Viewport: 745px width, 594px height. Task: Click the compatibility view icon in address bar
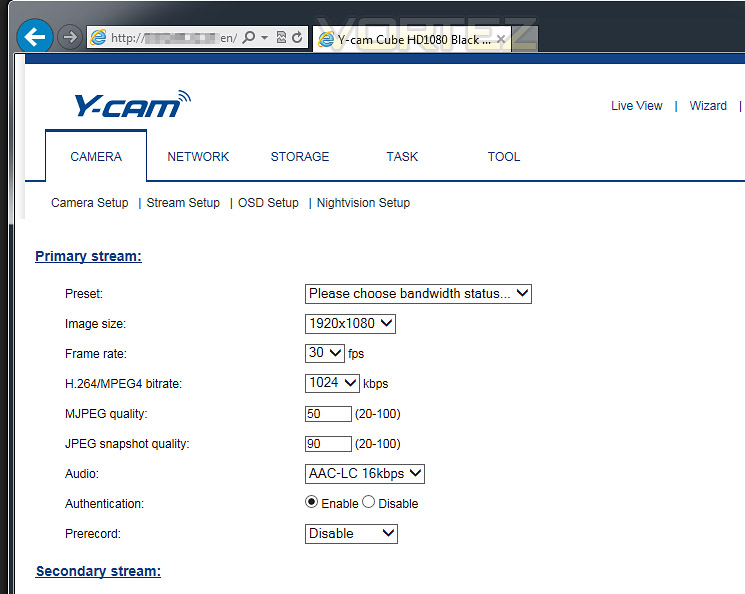point(281,37)
